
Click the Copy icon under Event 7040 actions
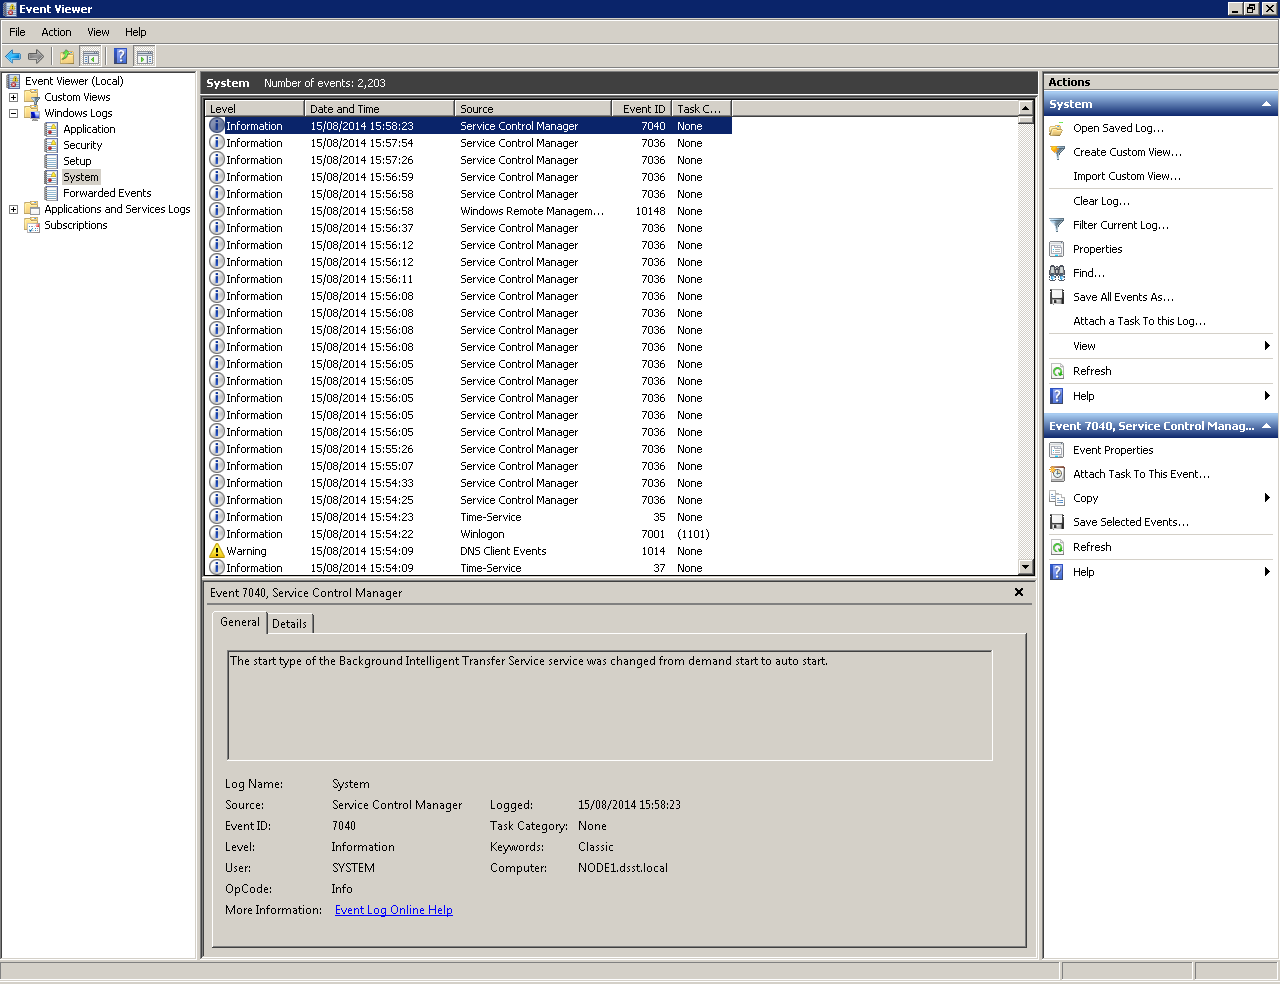[x=1057, y=498]
